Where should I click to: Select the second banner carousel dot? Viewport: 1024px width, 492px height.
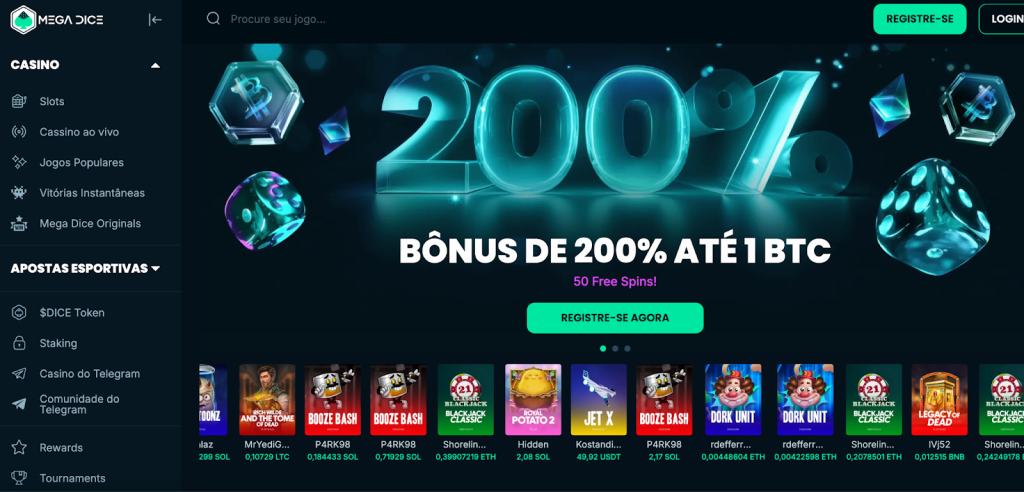615,349
